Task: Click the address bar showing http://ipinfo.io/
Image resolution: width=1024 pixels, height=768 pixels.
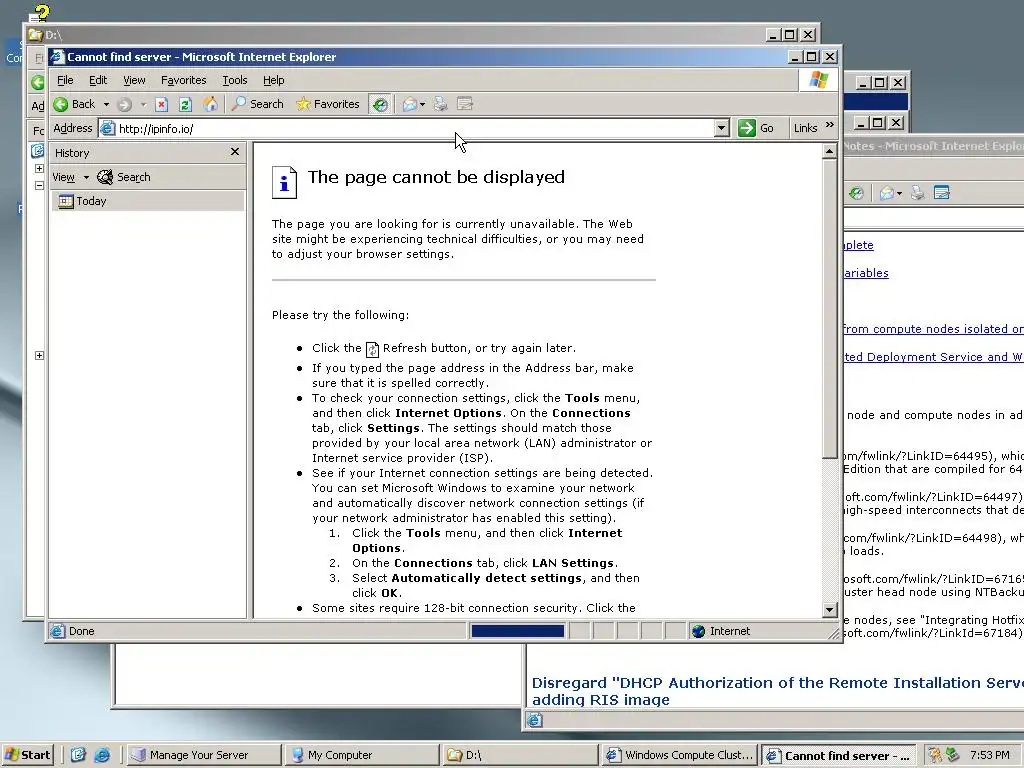Action: click(415, 129)
